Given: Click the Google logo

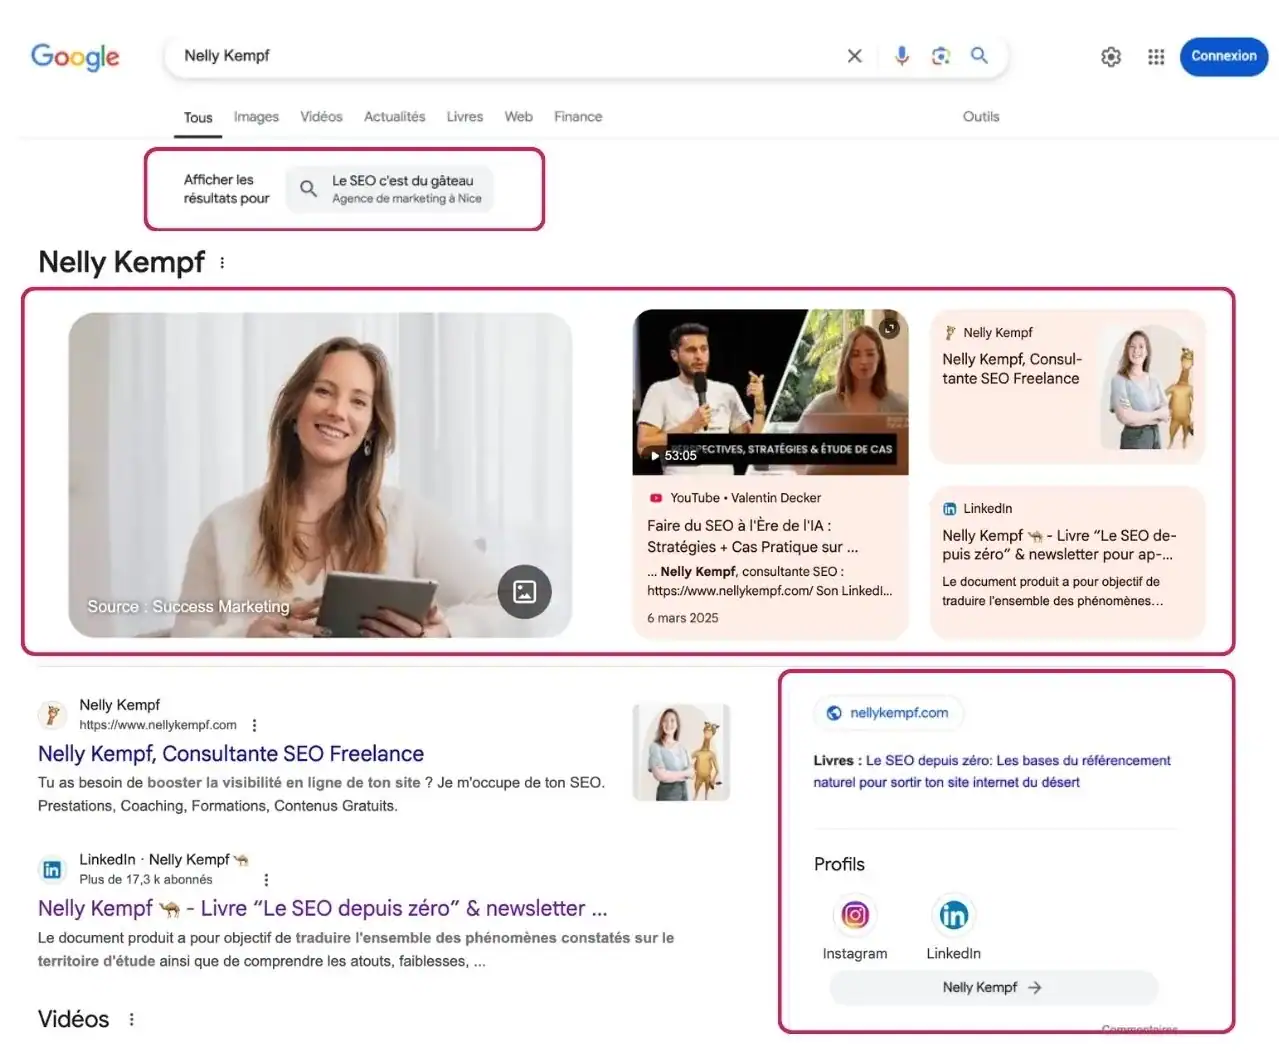Looking at the screenshot, I should [x=75, y=57].
